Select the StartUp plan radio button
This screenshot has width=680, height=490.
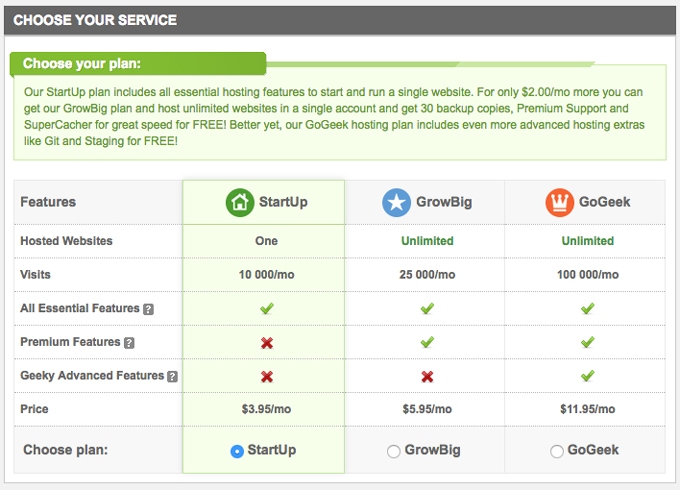coord(237,451)
